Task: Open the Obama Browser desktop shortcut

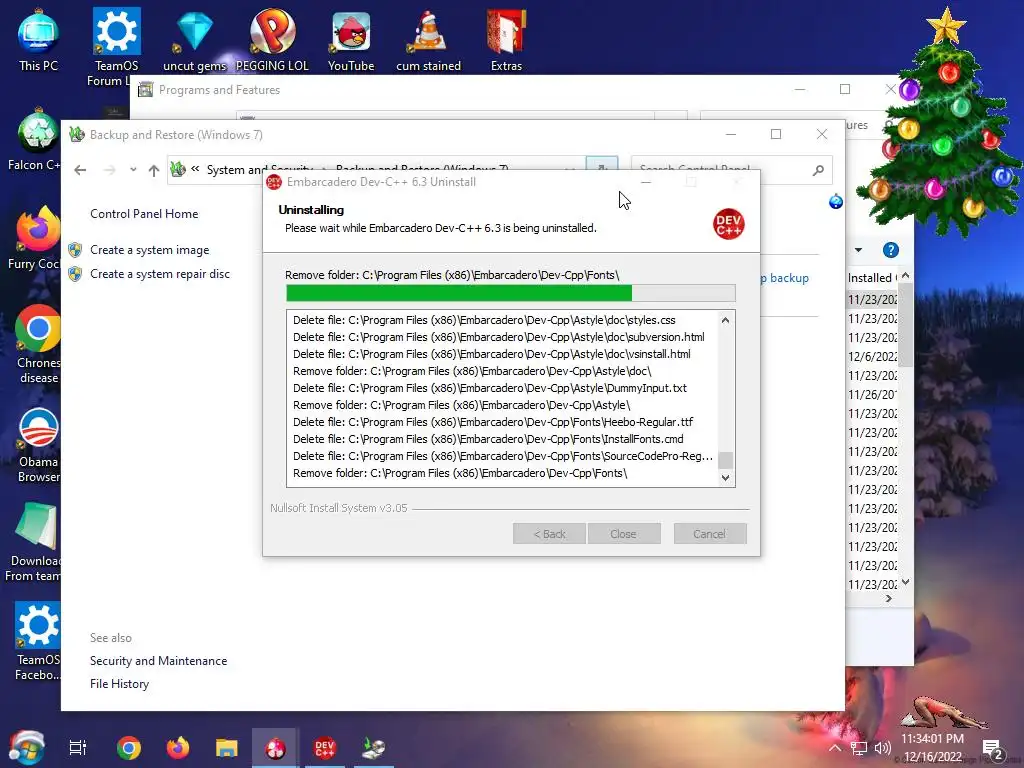Action: pyautogui.click(x=38, y=445)
